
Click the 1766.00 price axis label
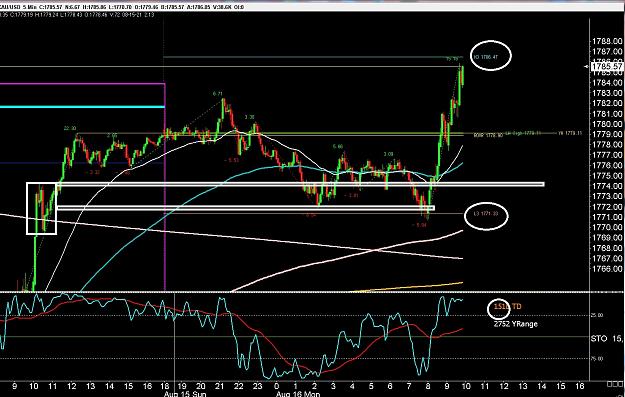(607, 269)
